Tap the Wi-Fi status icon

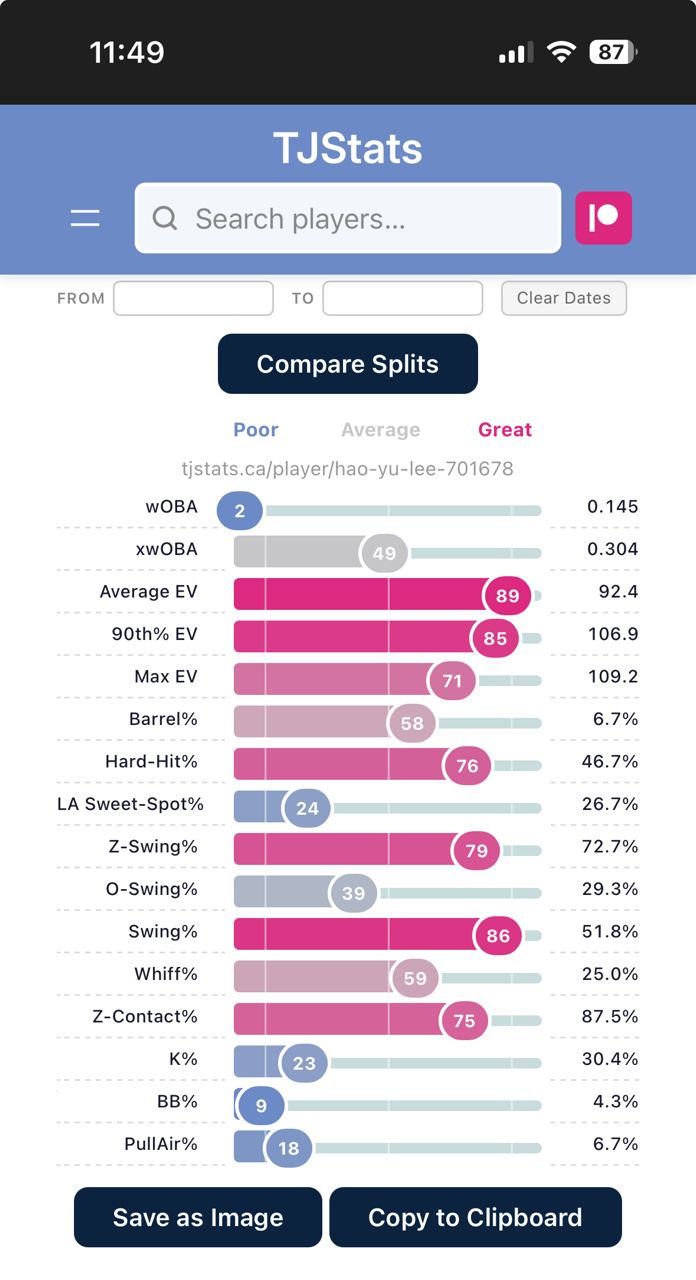tap(562, 52)
